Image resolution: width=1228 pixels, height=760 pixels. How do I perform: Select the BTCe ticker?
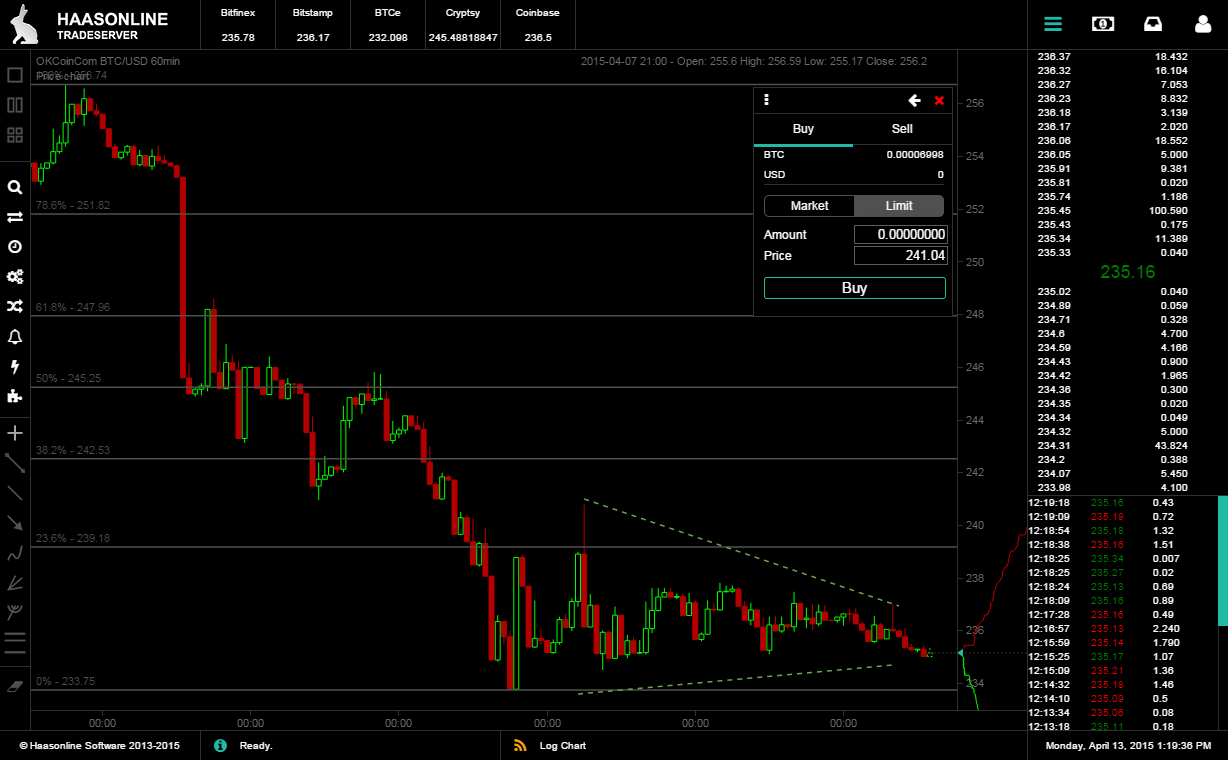388,24
